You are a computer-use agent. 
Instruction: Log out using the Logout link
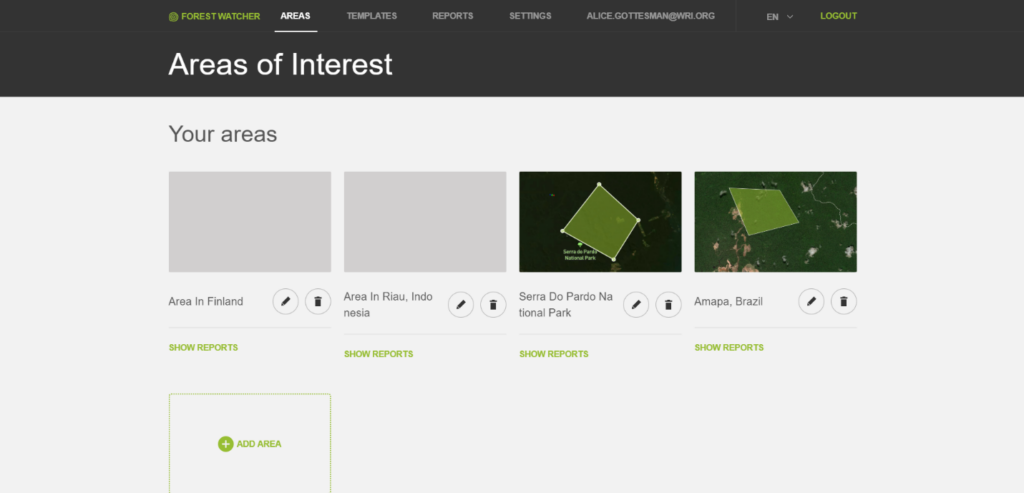coord(839,16)
